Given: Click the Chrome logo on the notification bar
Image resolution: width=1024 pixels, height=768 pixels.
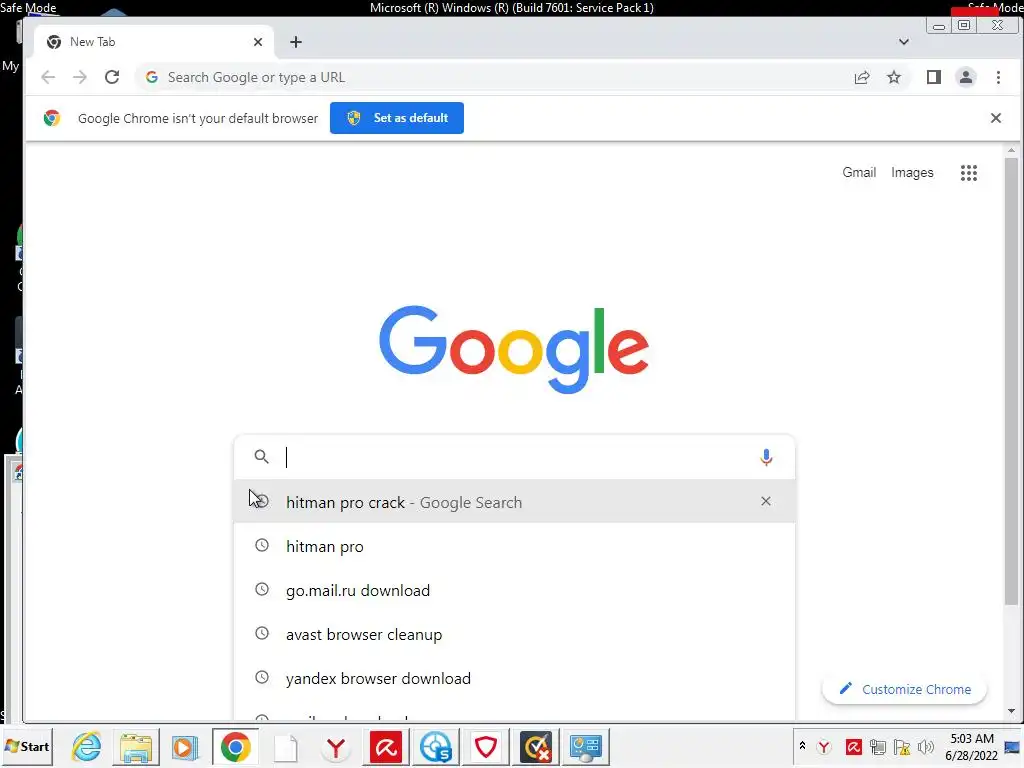Looking at the screenshot, I should [x=52, y=118].
